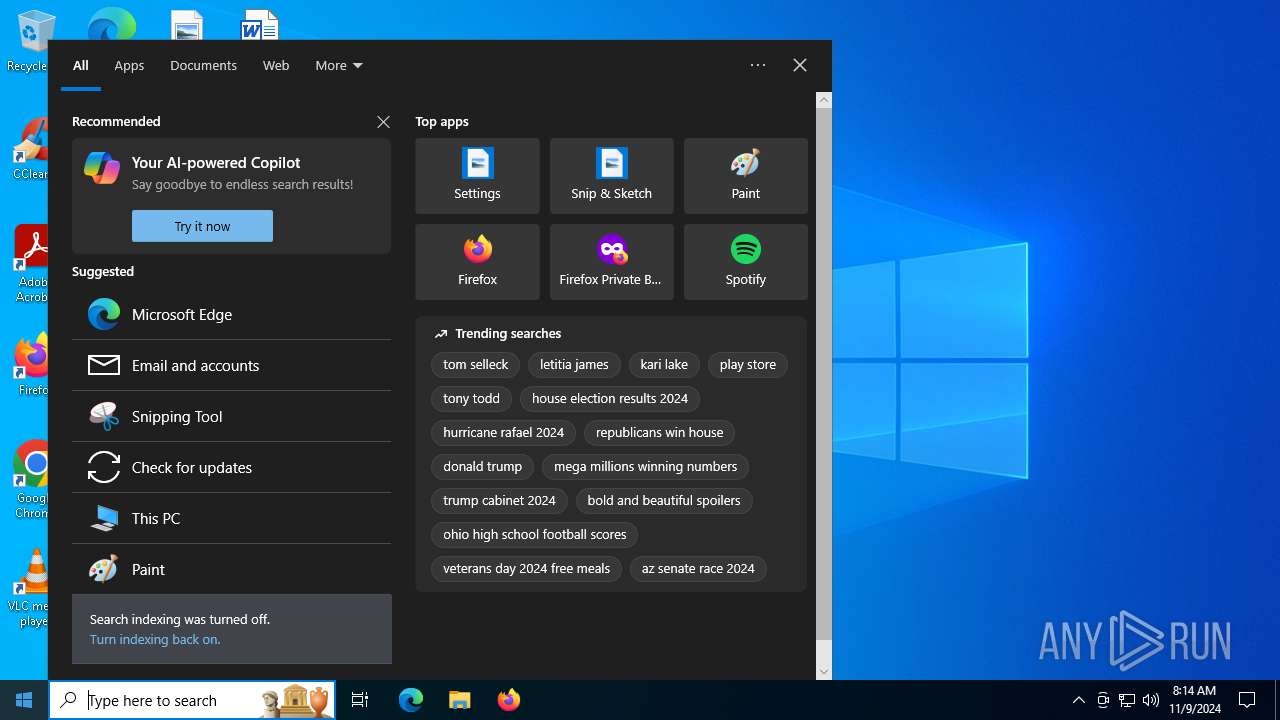Switch to the Documents tab

tap(203, 65)
